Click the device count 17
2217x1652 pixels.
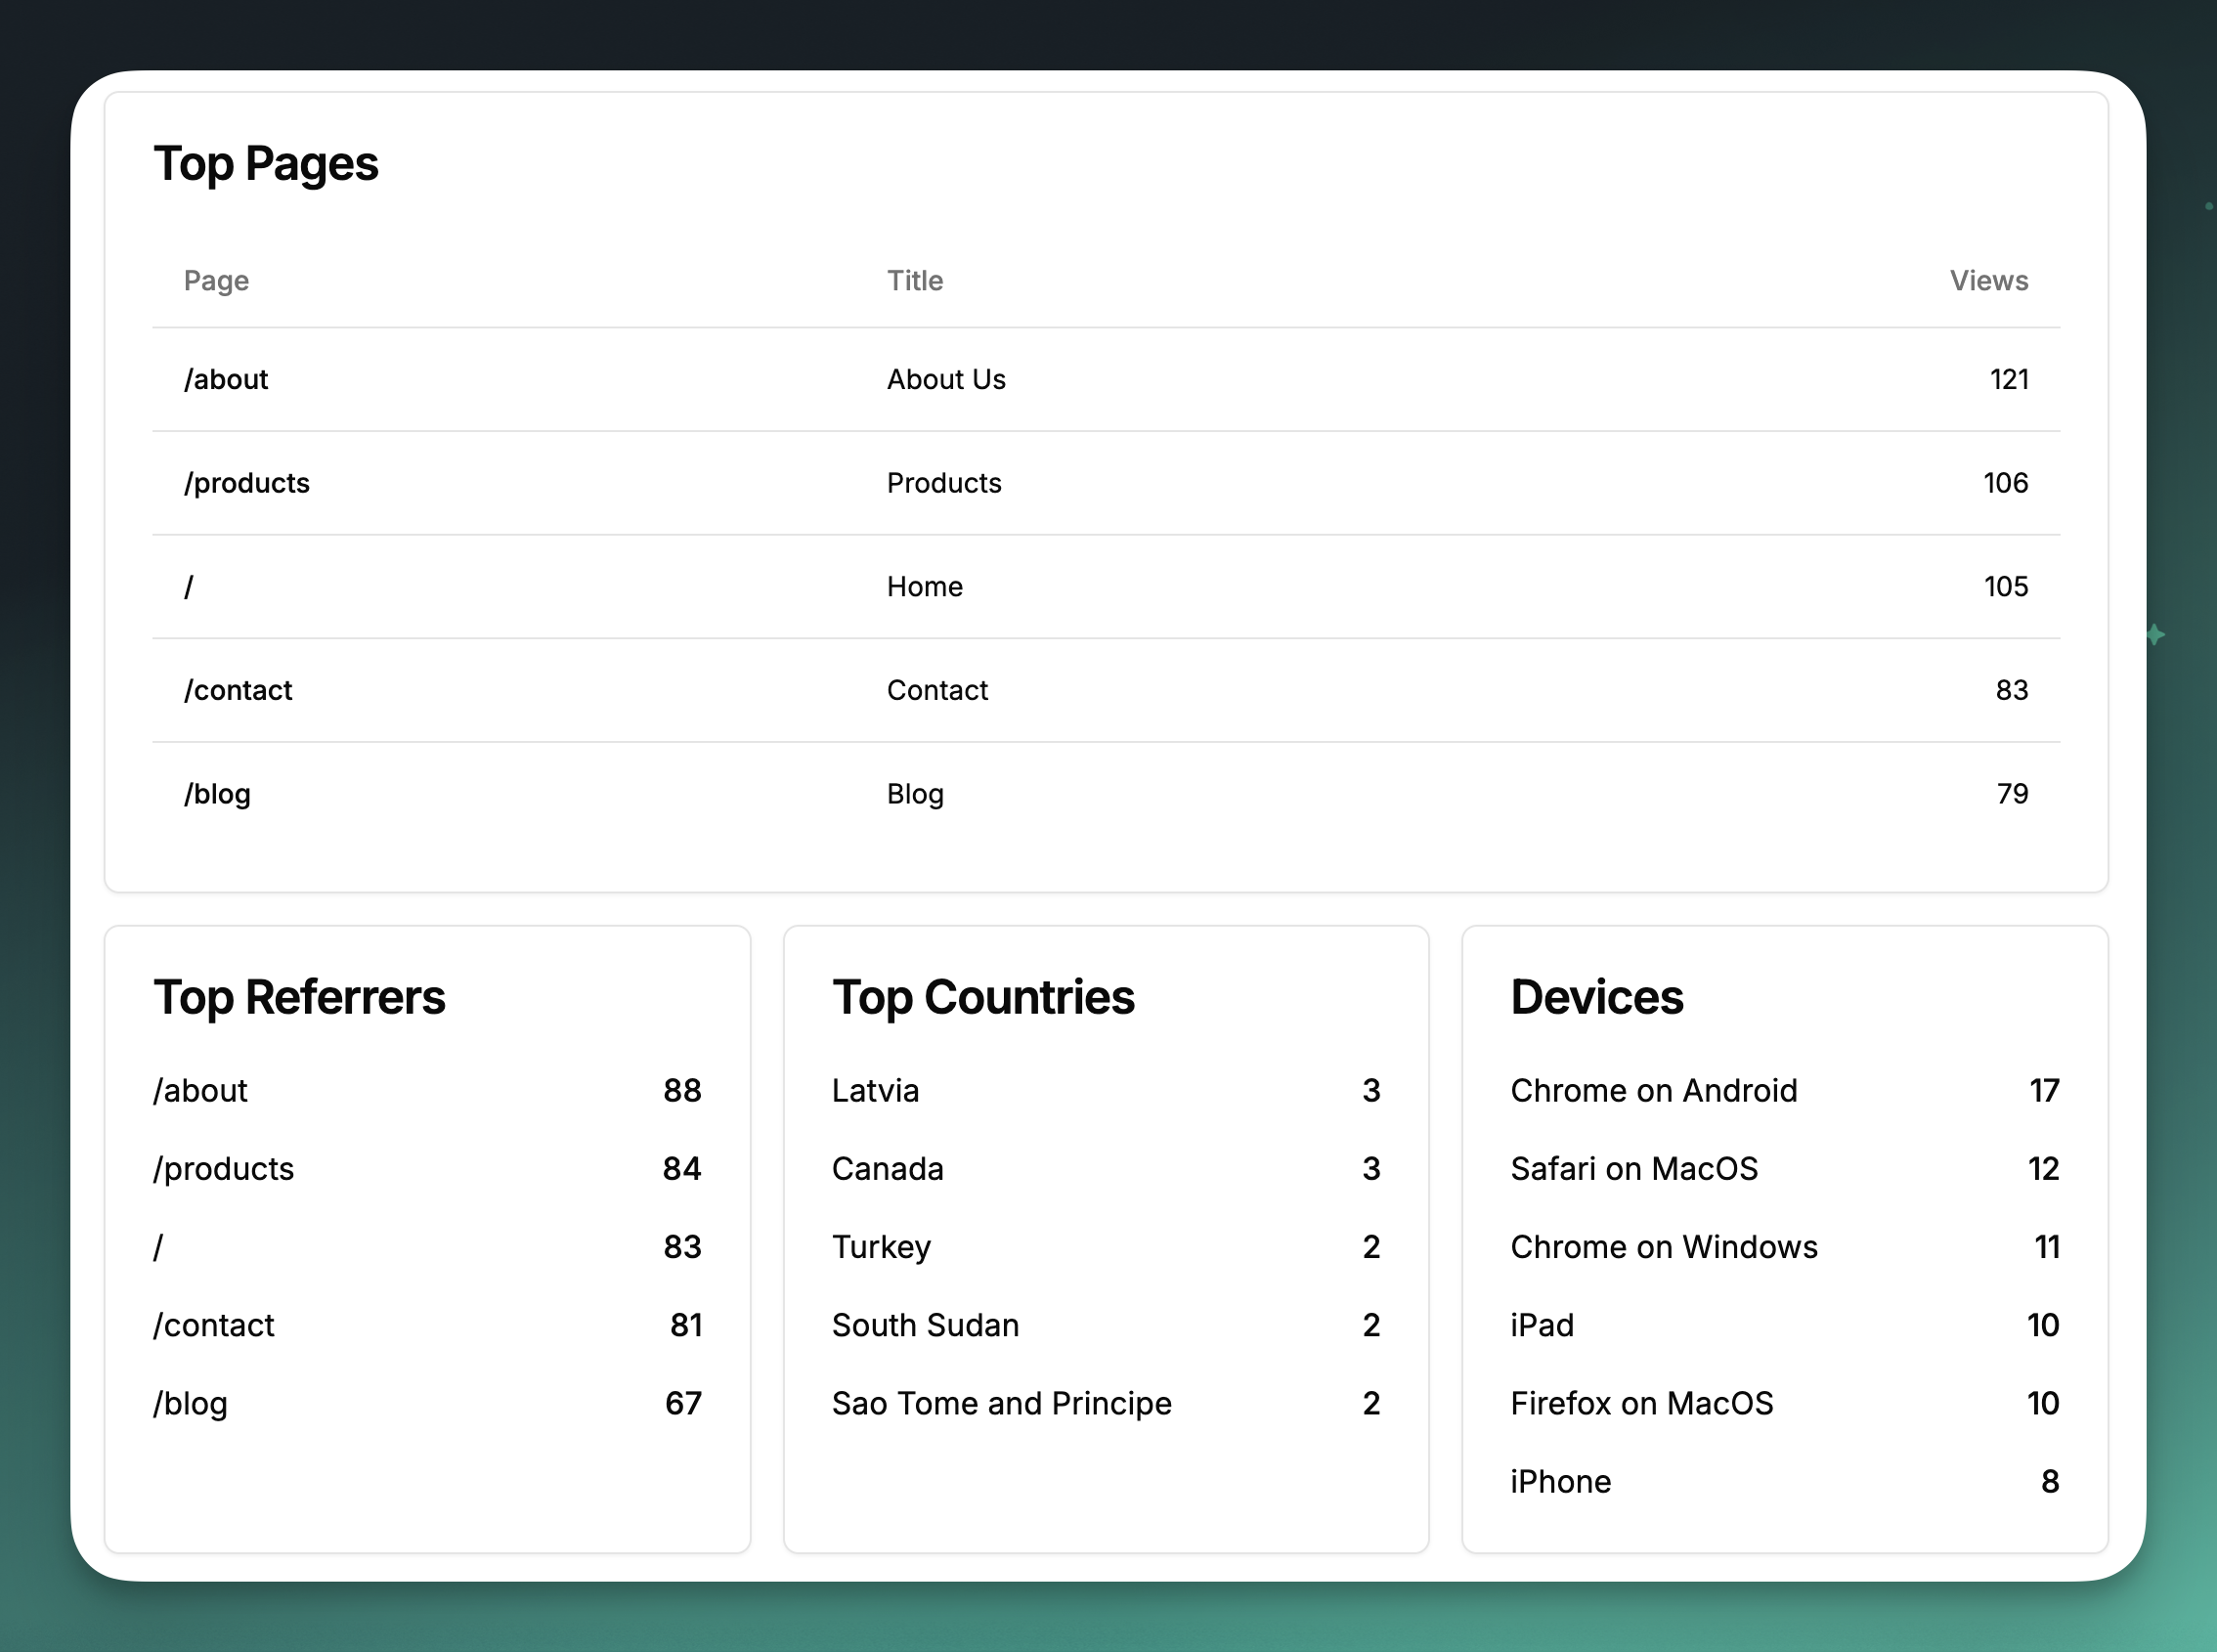2044,1091
